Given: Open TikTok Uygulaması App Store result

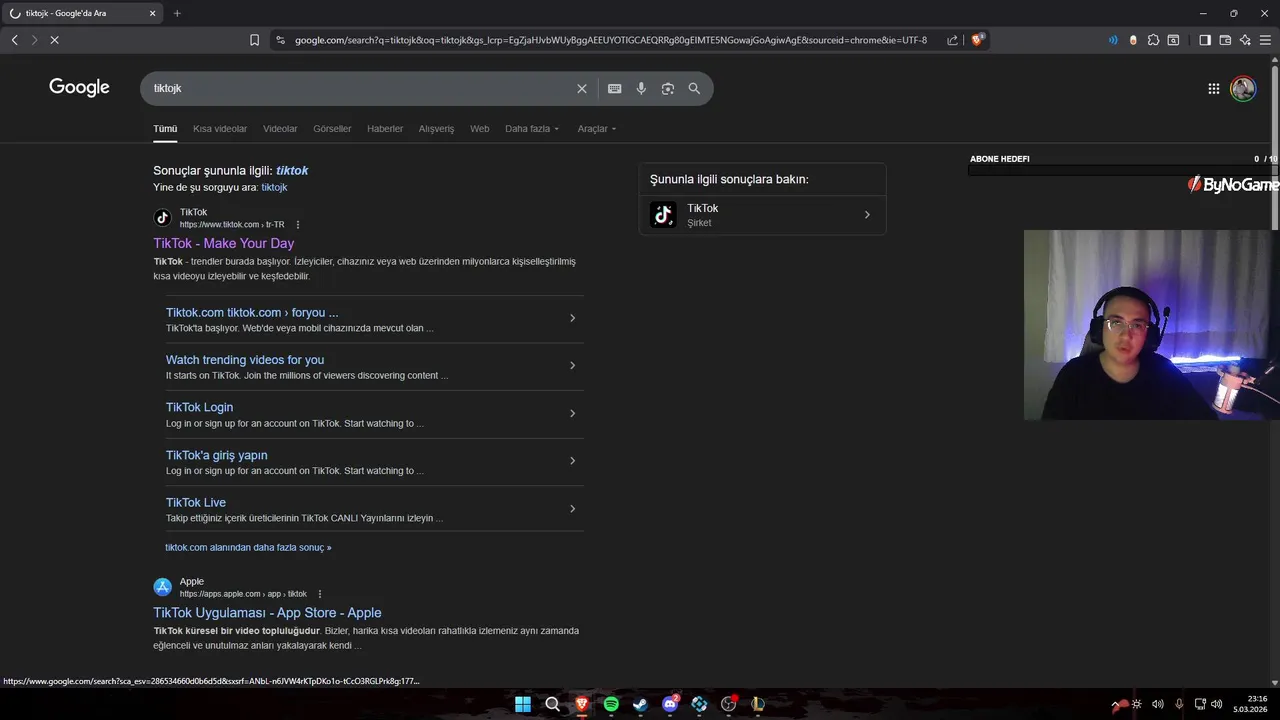Looking at the screenshot, I should coord(267,613).
